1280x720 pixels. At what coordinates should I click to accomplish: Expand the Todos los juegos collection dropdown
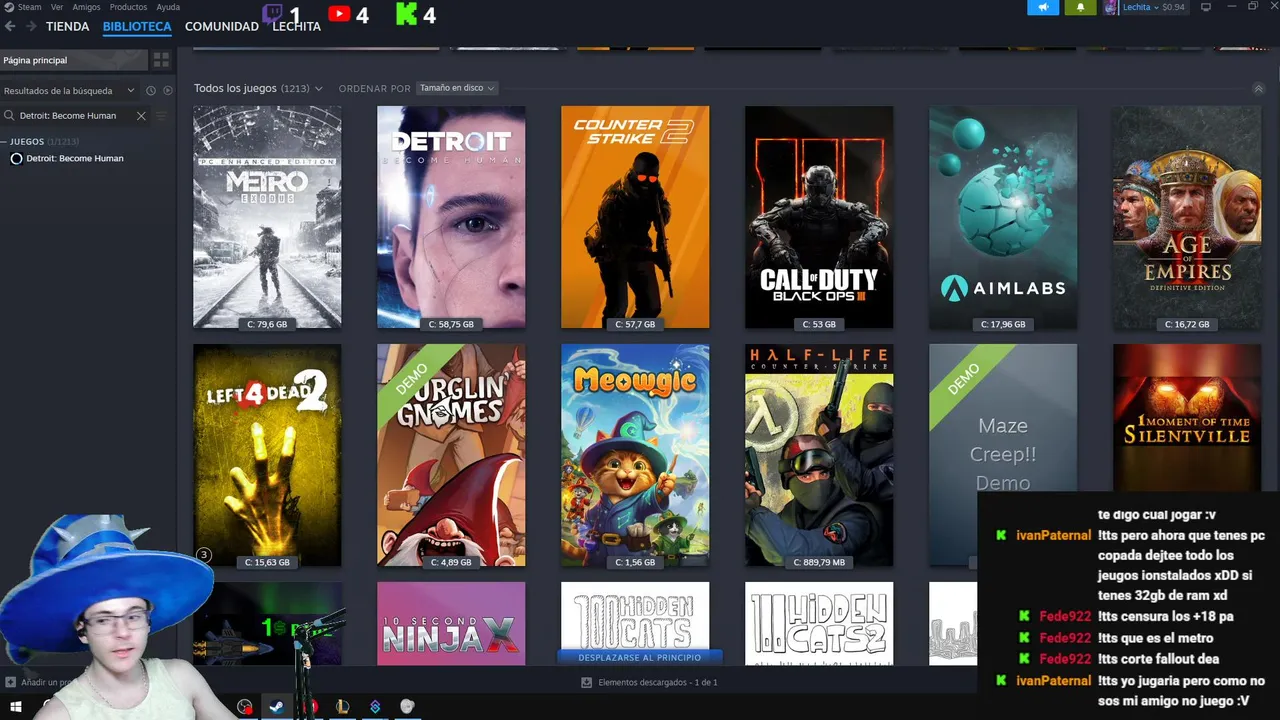[x=319, y=89]
